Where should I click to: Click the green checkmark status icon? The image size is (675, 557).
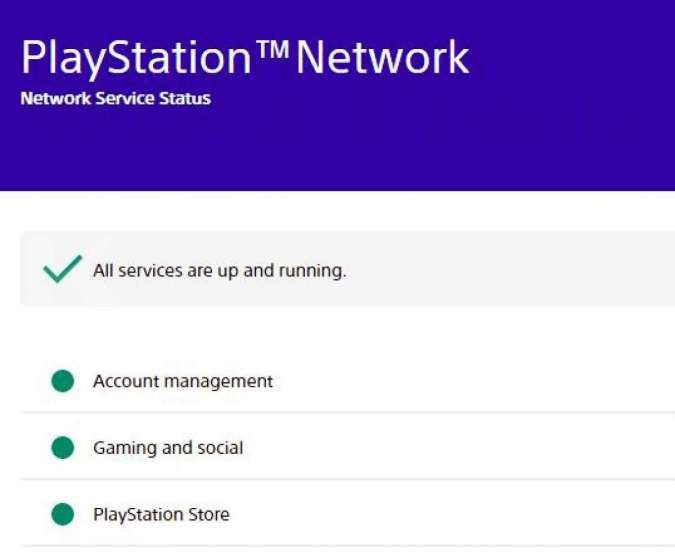(62, 269)
